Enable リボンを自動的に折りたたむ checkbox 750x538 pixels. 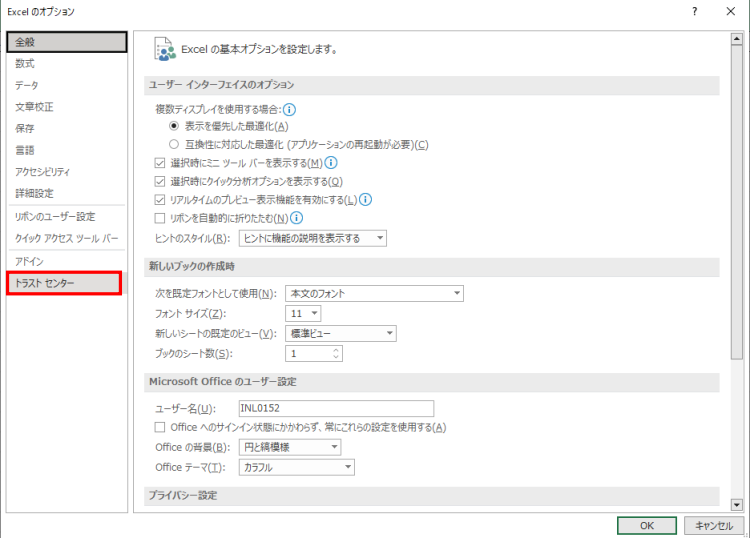[x=160, y=218]
